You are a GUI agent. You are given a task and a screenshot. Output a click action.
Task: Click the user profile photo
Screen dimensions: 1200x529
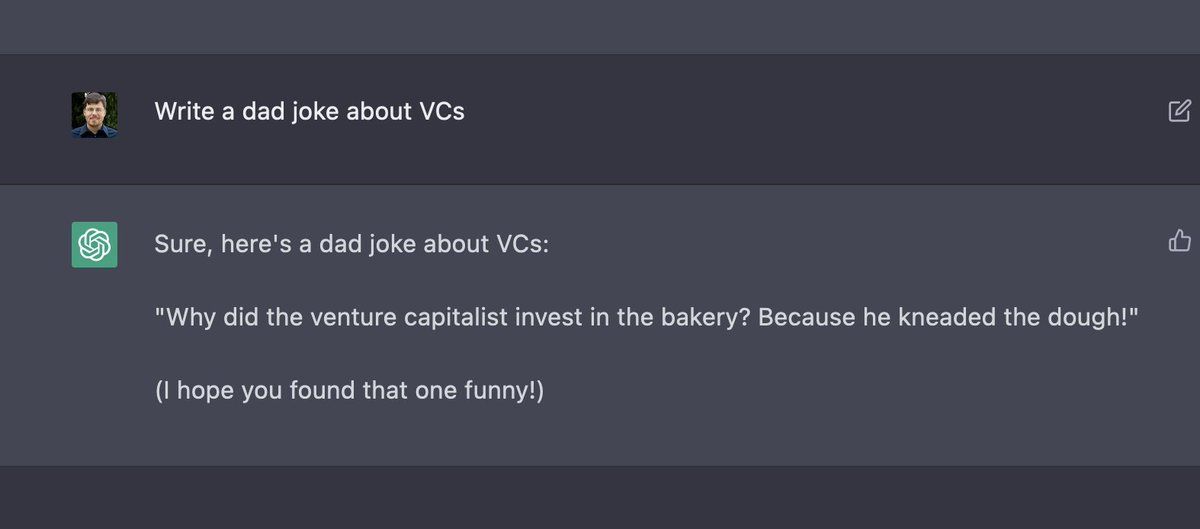94,115
